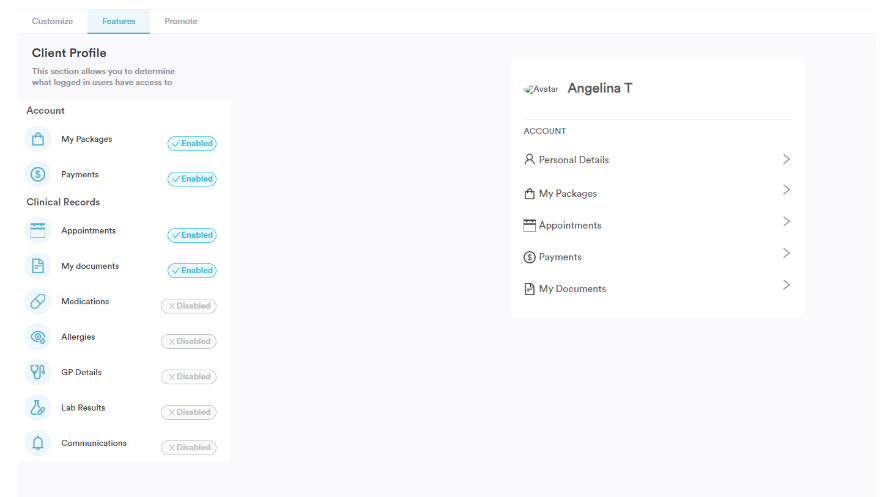Click Angelina T's avatar image
This screenshot has width=882, height=497.
540,89
